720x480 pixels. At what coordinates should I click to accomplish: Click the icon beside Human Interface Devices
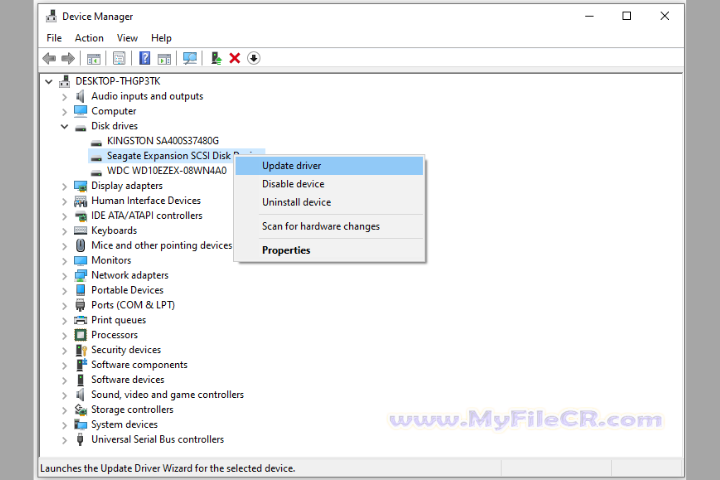tap(80, 201)
